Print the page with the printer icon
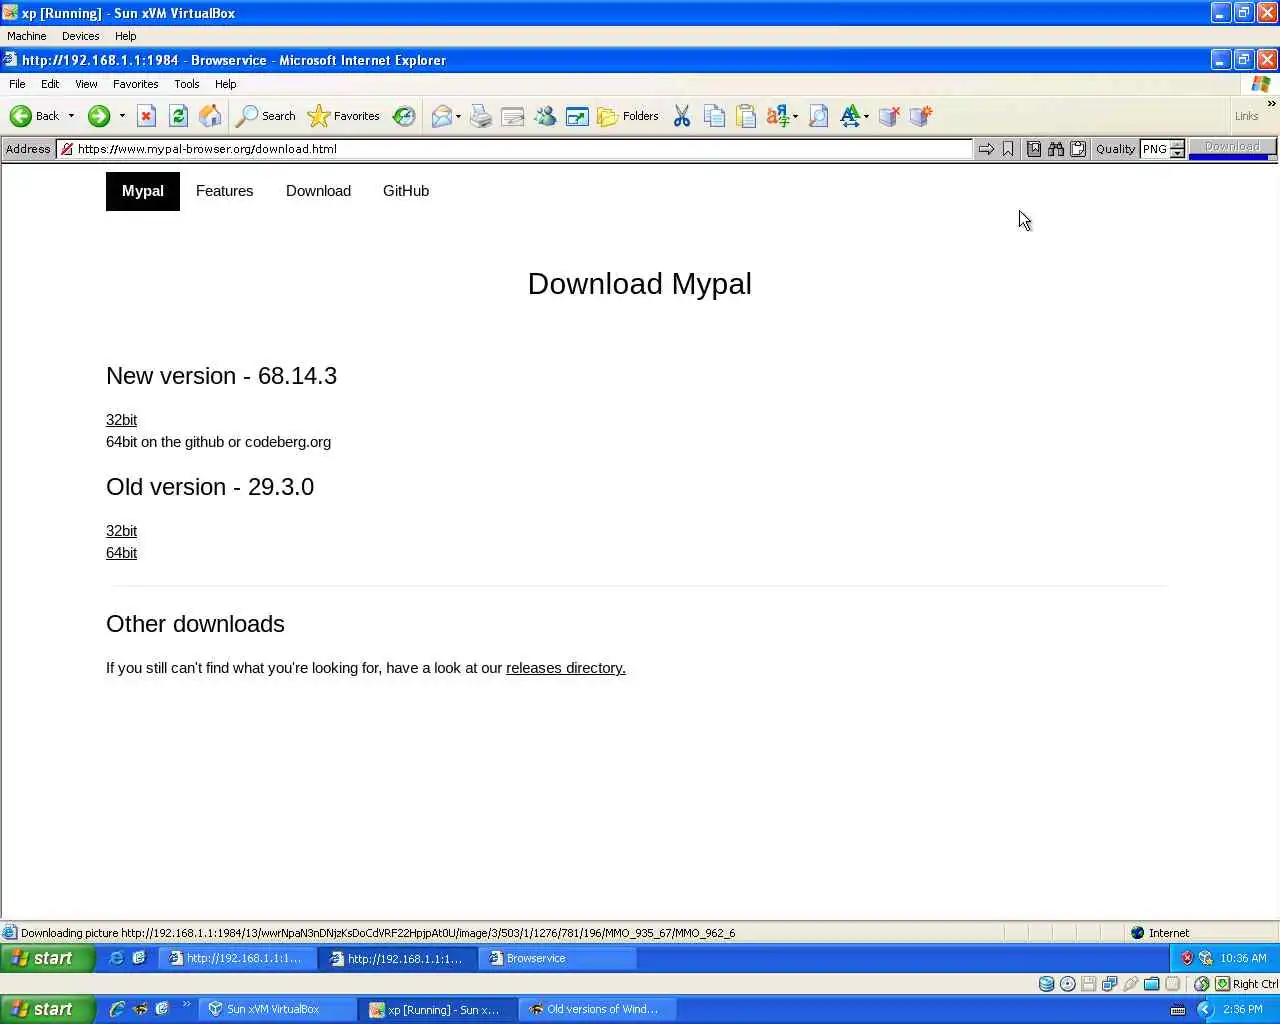Viewport: 1280px width, 1024px height. (x=481, y=116)
